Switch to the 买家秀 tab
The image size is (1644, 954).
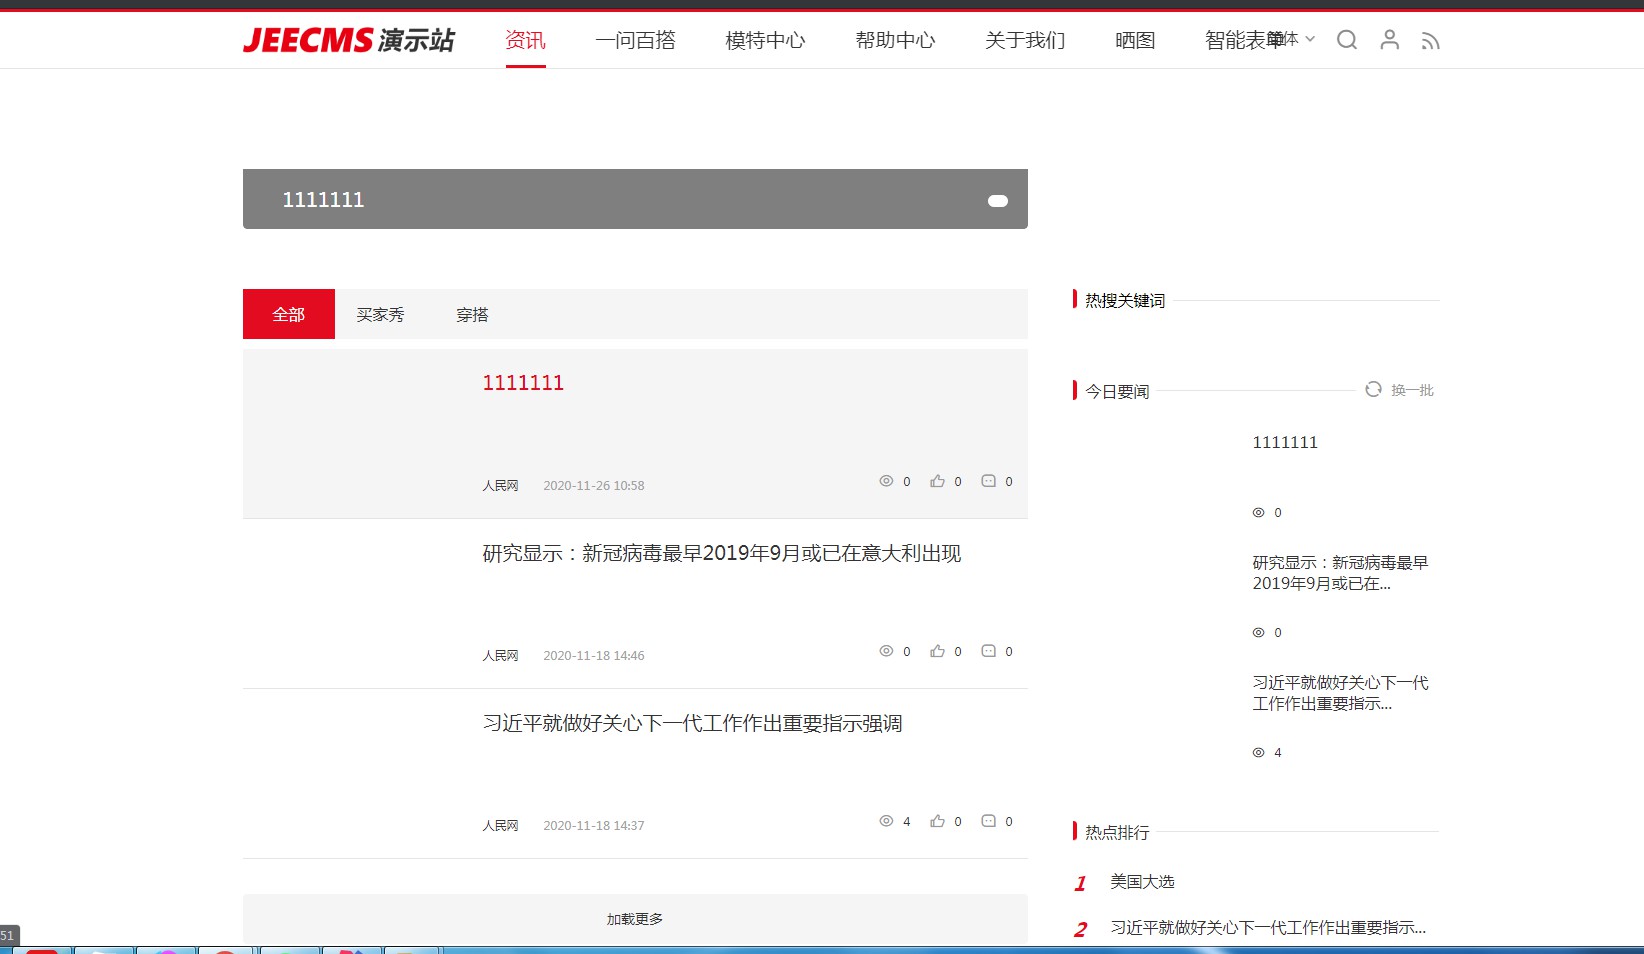click(x=380, y=314)
